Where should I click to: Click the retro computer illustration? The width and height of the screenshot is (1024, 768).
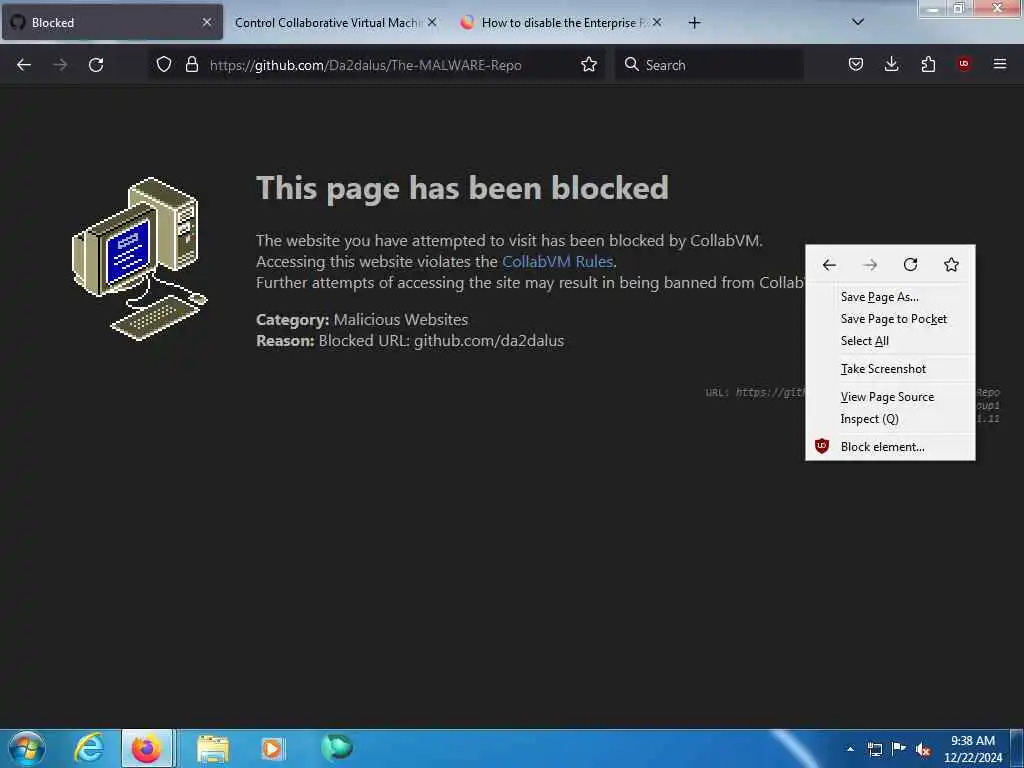coord(139,258)
